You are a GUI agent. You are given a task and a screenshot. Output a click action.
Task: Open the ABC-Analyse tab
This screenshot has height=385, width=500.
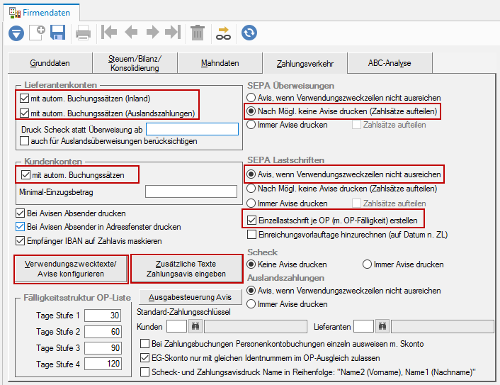[390, 63]
